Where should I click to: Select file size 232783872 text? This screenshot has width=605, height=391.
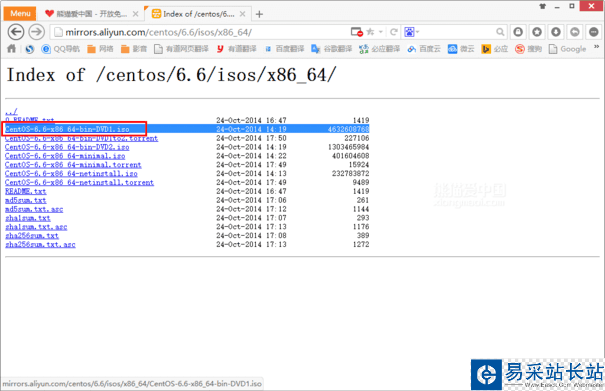(x=350, y=174)
